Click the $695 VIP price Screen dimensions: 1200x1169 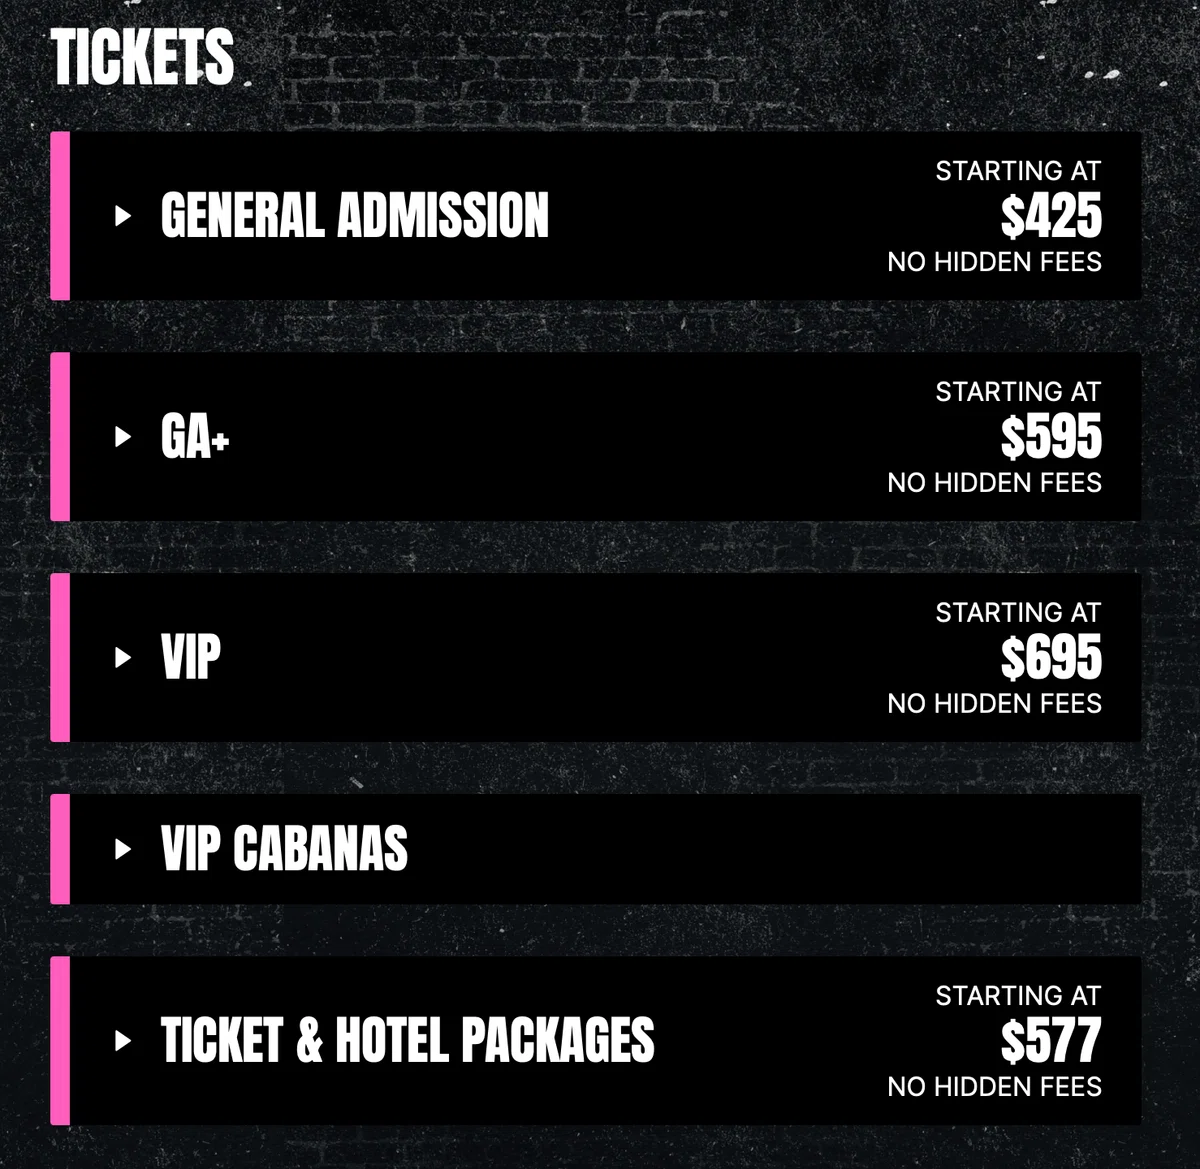click(1051, 659)
